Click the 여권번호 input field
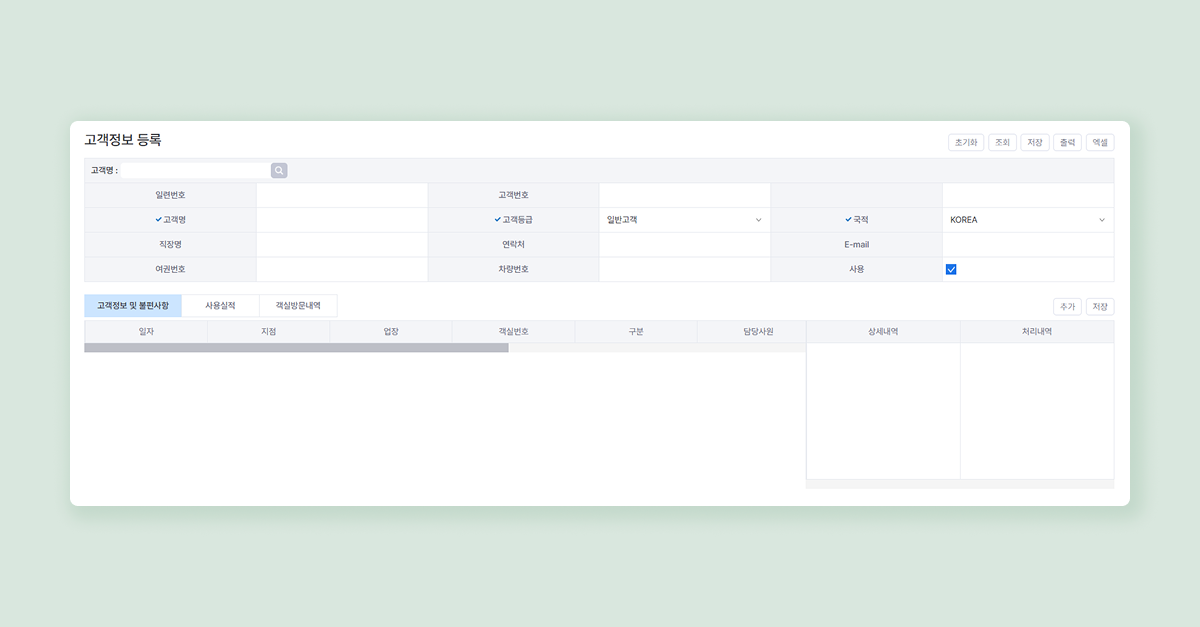Viewport: 1200px width, 627px height. click(342, 269)
